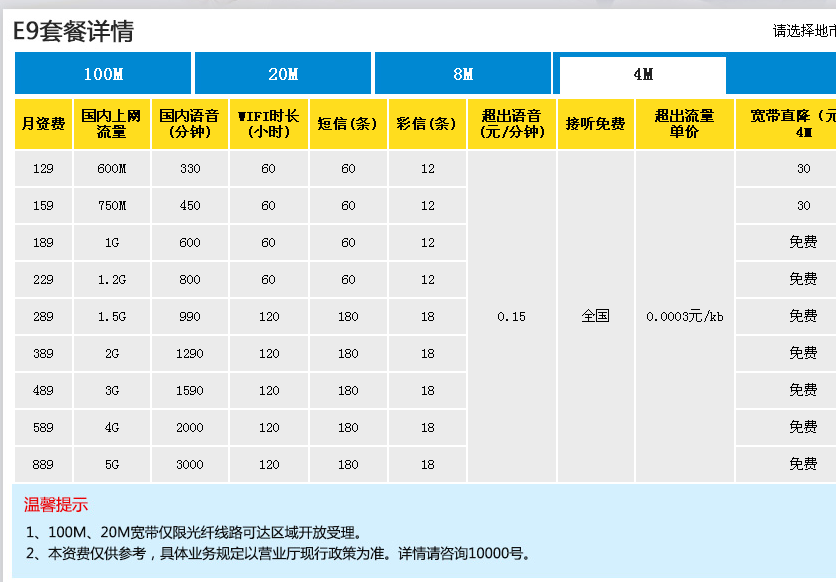Open the 8M broadband tab
Screen dimensions: 836x582
coord(462,74)
